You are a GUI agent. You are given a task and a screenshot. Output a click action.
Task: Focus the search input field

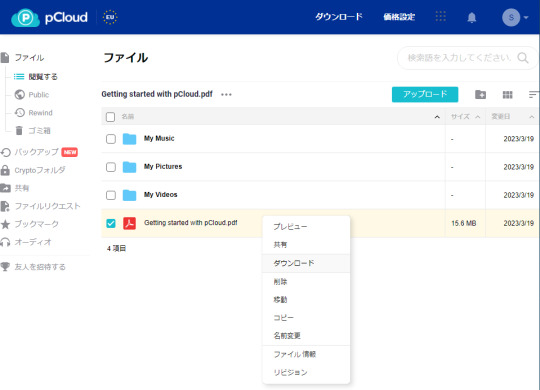coord(467,58)
